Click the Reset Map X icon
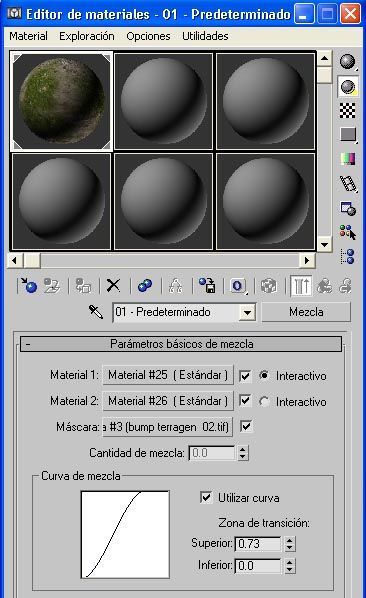 [113, 285]
